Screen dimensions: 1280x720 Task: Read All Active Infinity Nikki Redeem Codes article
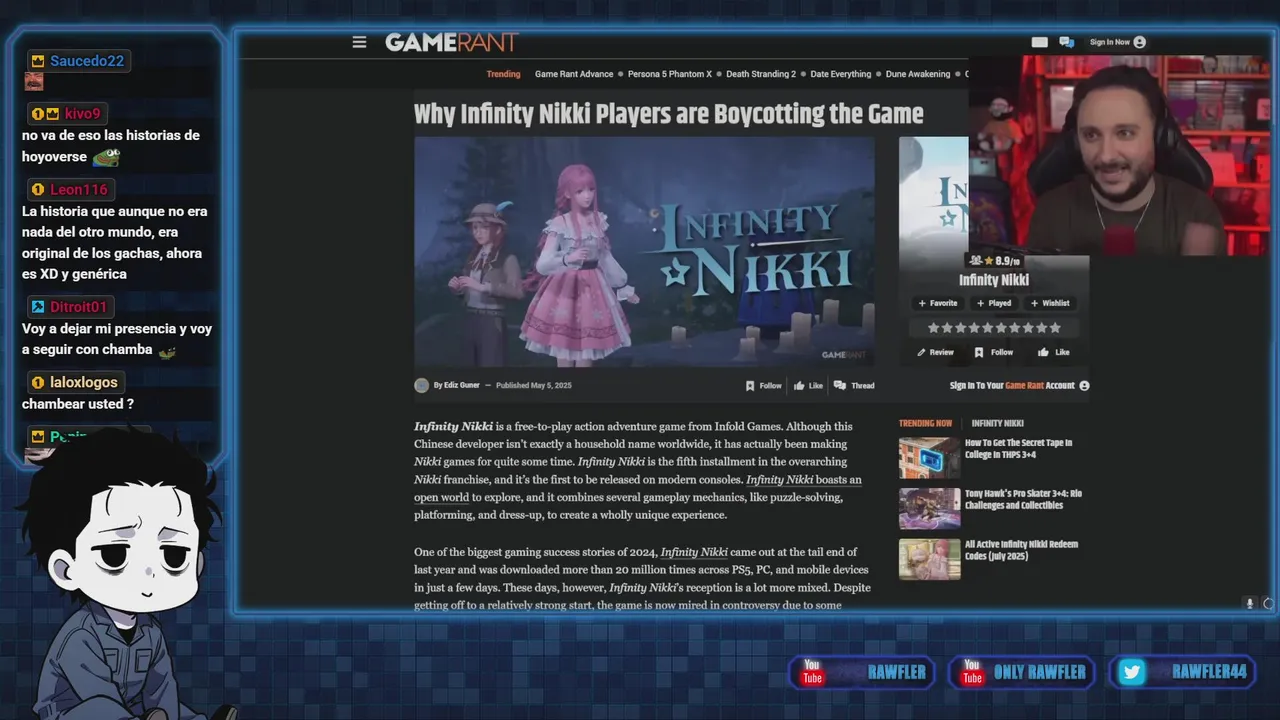point(1021,550)
